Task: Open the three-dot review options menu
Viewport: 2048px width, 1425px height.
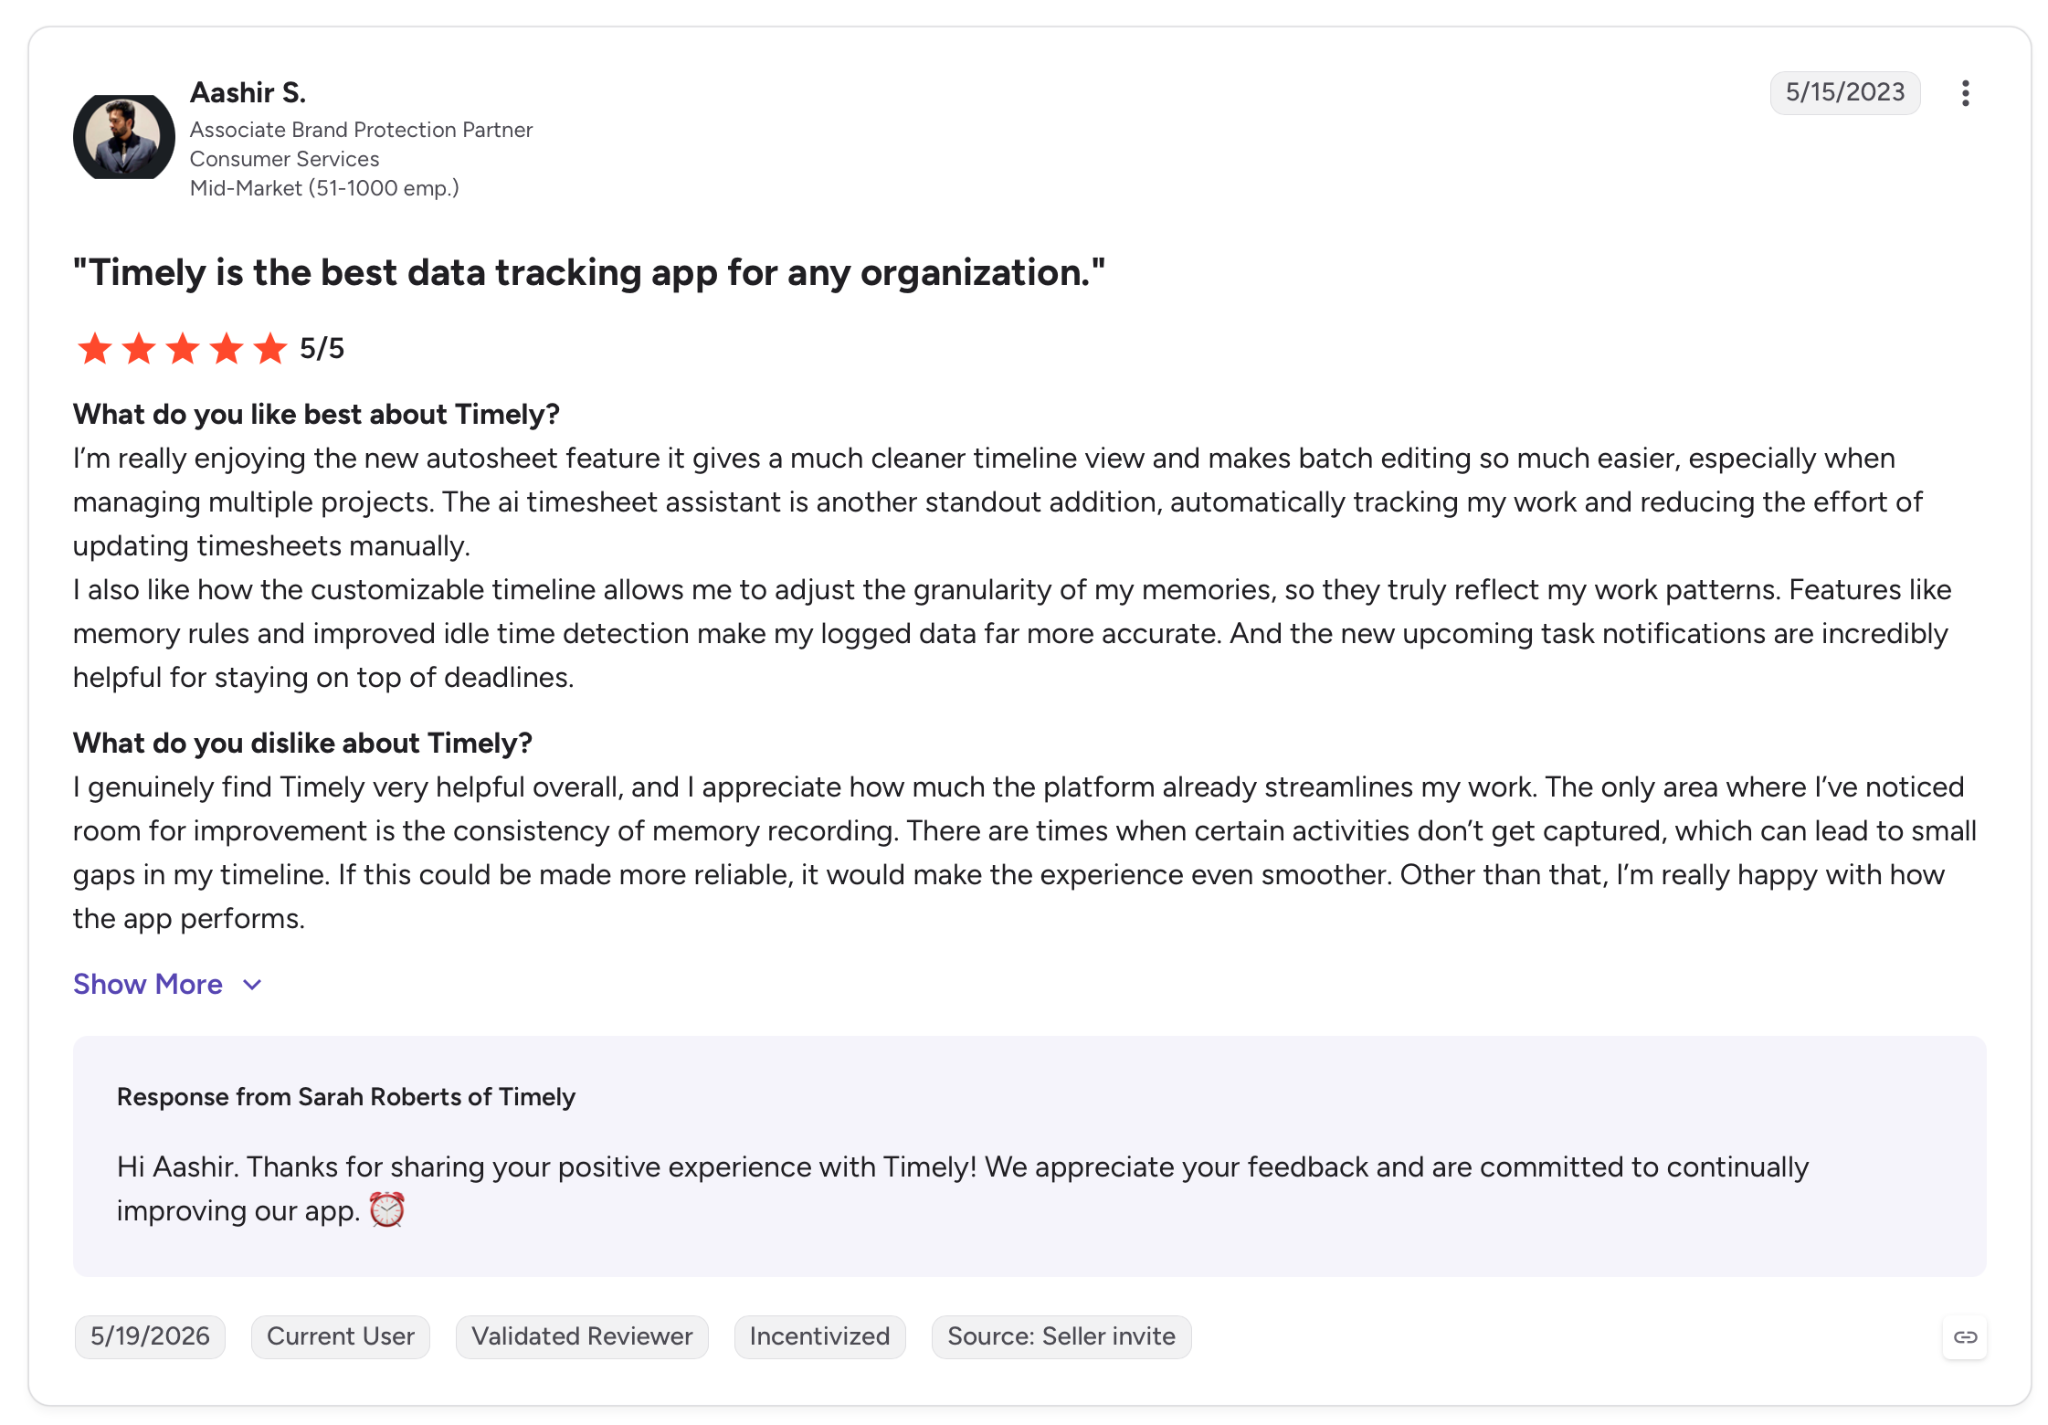Action: (1964, 93)
